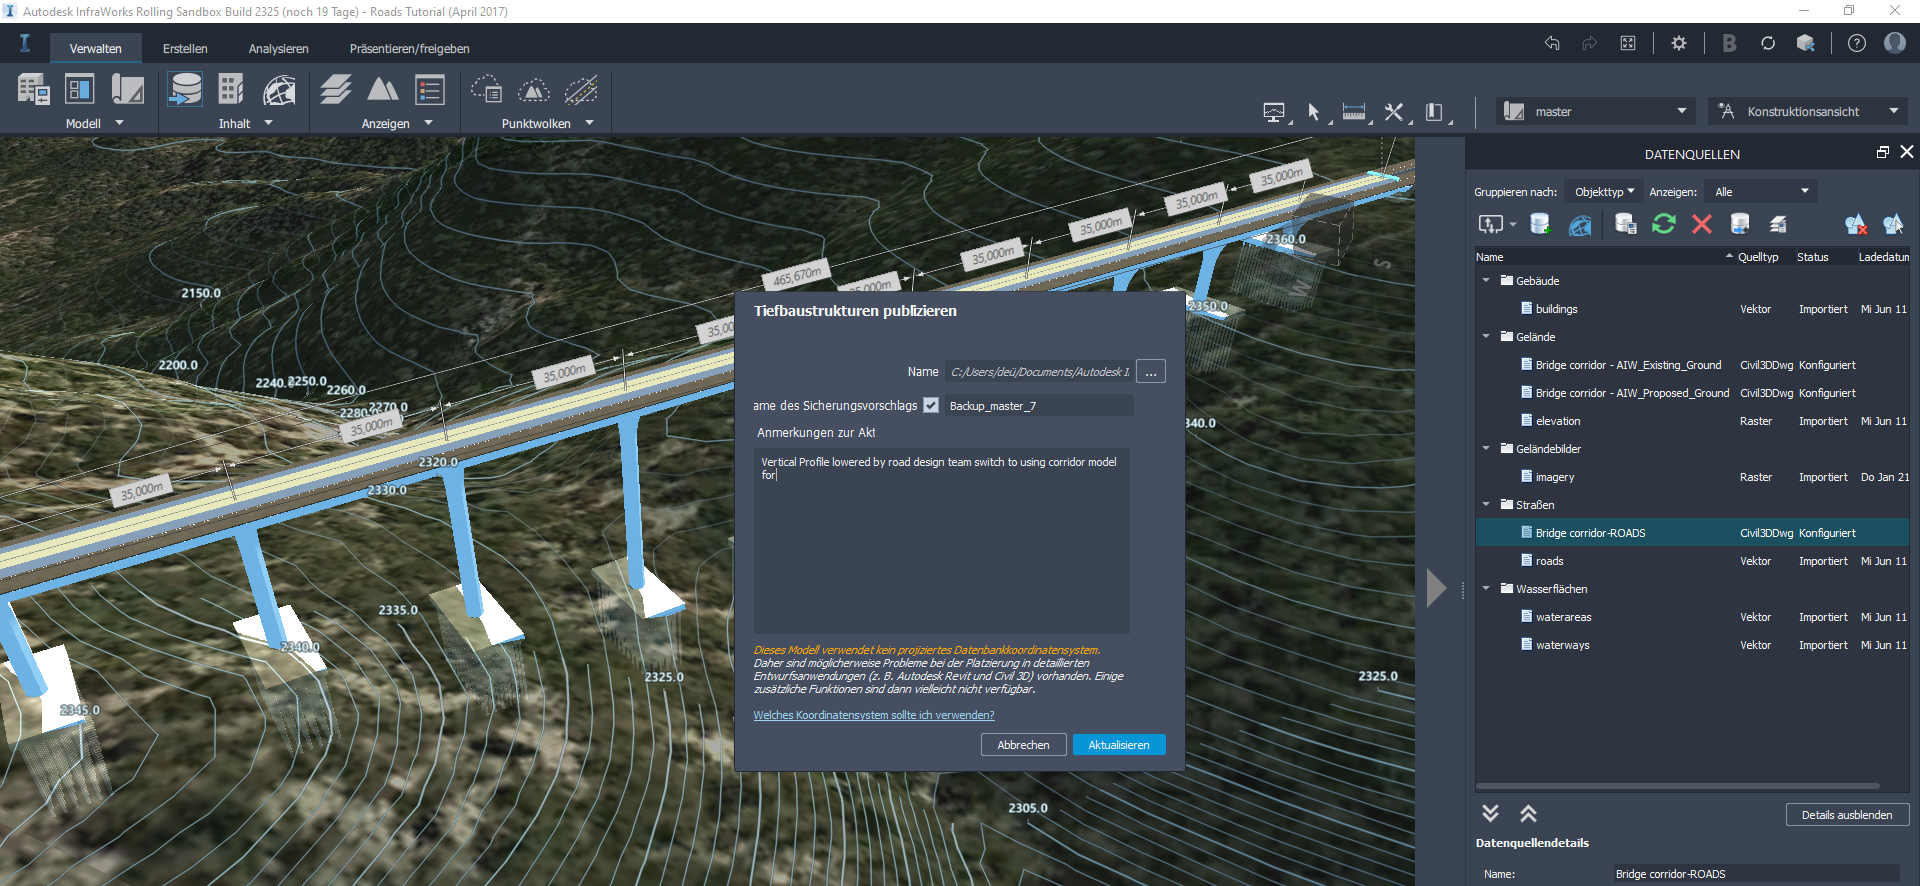Screen dimensions: 1920x886
Task: Select the pointer selection tool
Action: coord(1314,112)
